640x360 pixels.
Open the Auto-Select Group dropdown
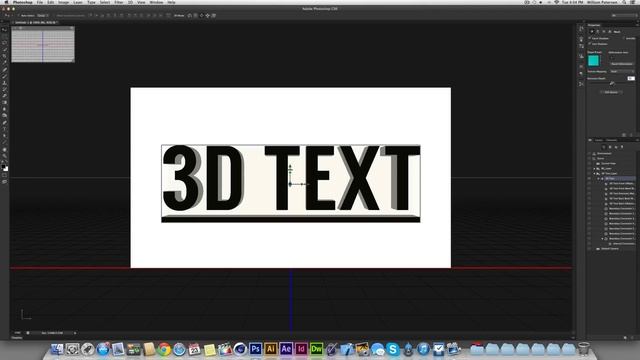[x=42, y=16]
